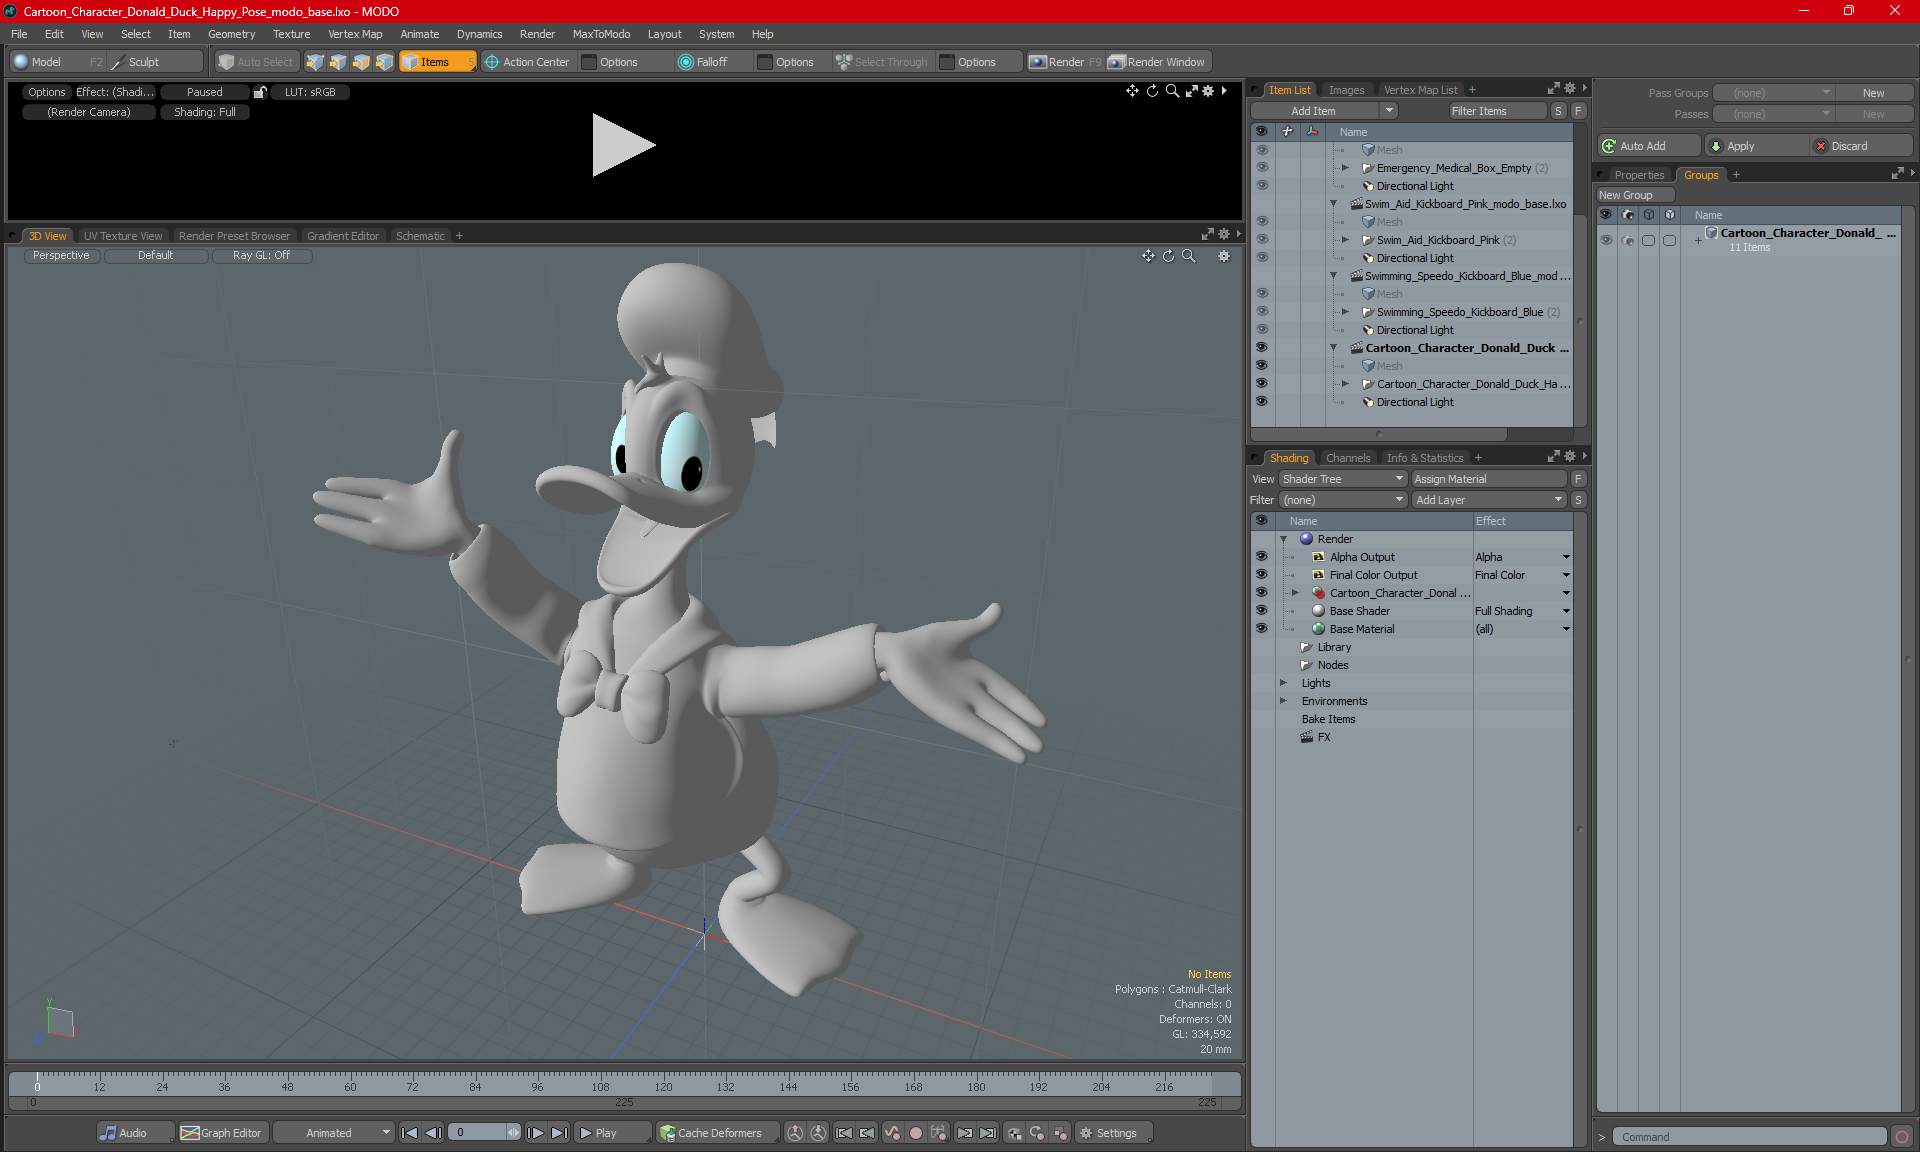
Task: Click New button beside Pass Groups
Action: click(1873, 93)
